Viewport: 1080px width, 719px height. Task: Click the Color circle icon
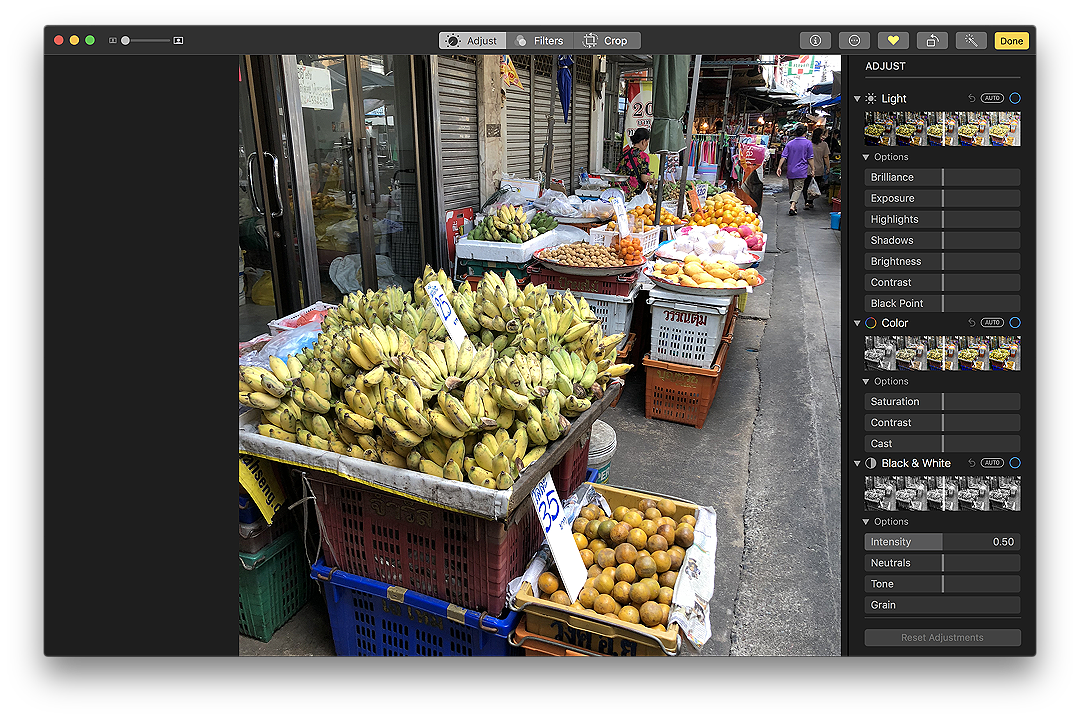871,323
